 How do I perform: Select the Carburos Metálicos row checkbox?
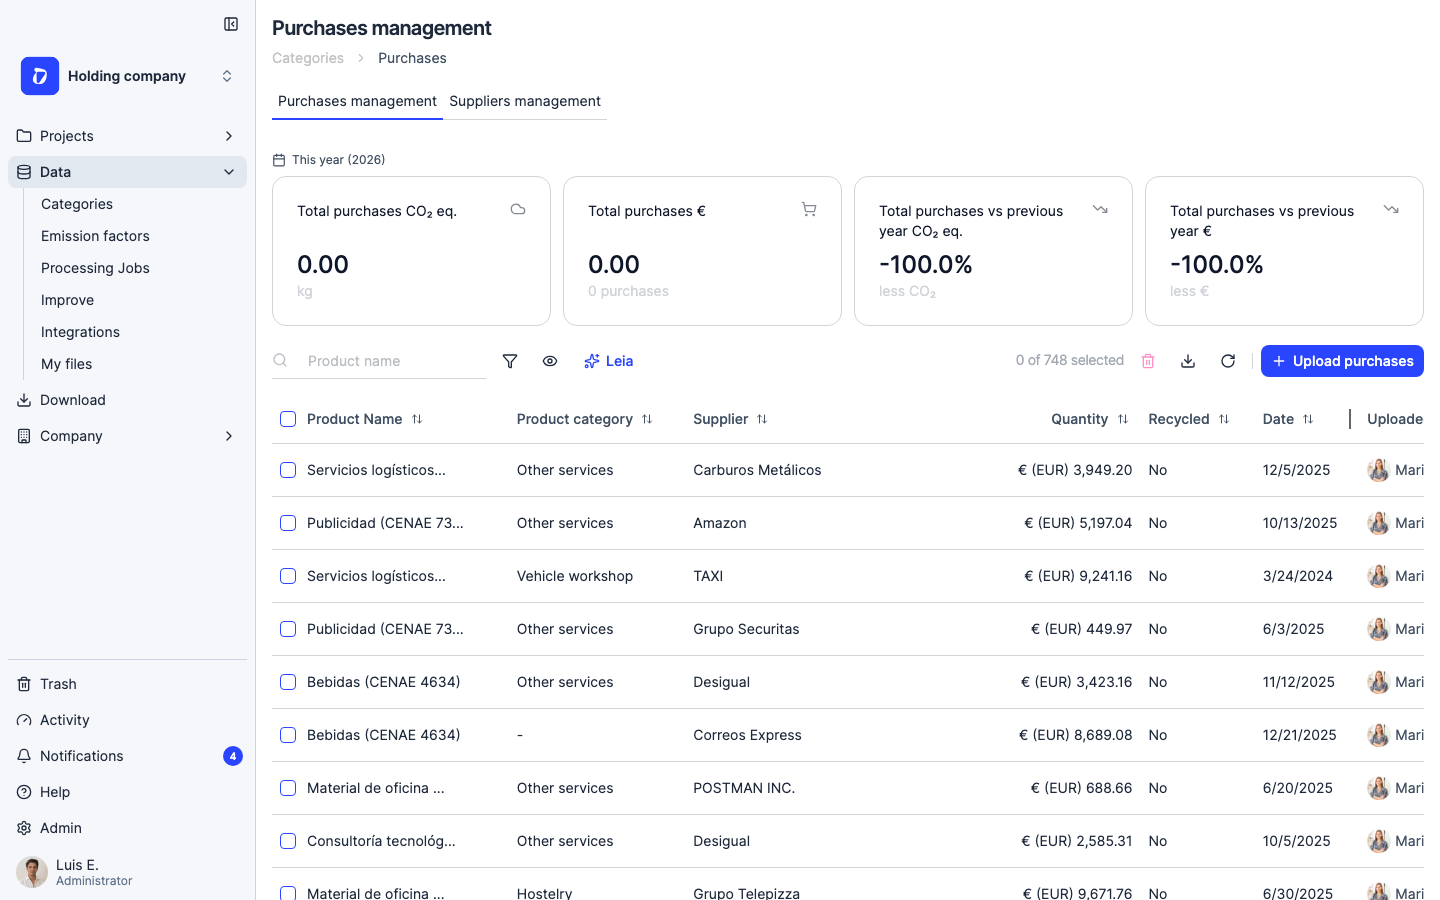pyautogui.click(x=288, y=470)
